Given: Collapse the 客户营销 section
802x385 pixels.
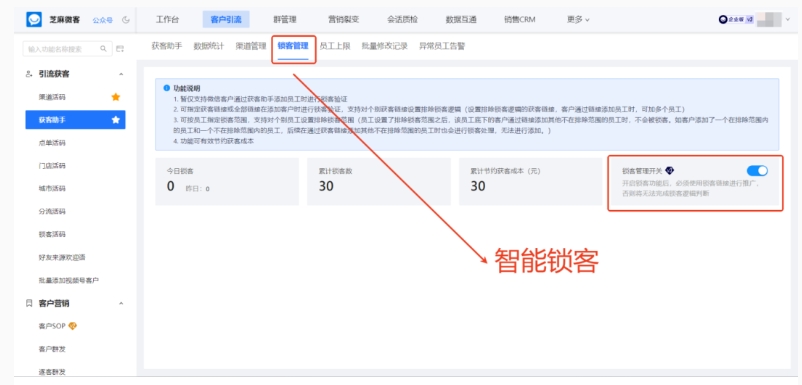Looking at the screenshot, I should (x=121, y=303).
